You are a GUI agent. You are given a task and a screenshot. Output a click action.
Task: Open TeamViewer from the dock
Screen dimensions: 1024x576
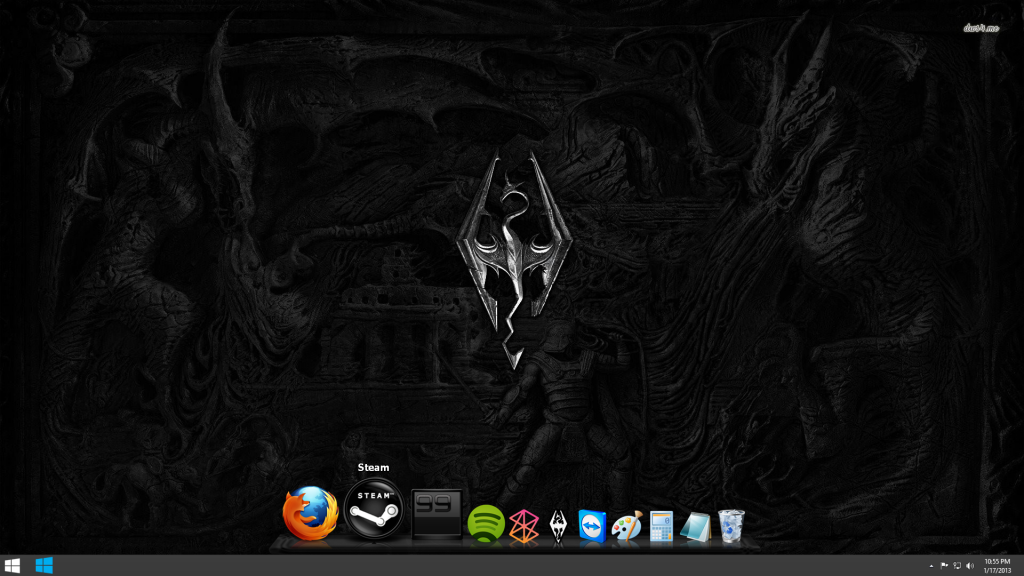pos(592,526)
